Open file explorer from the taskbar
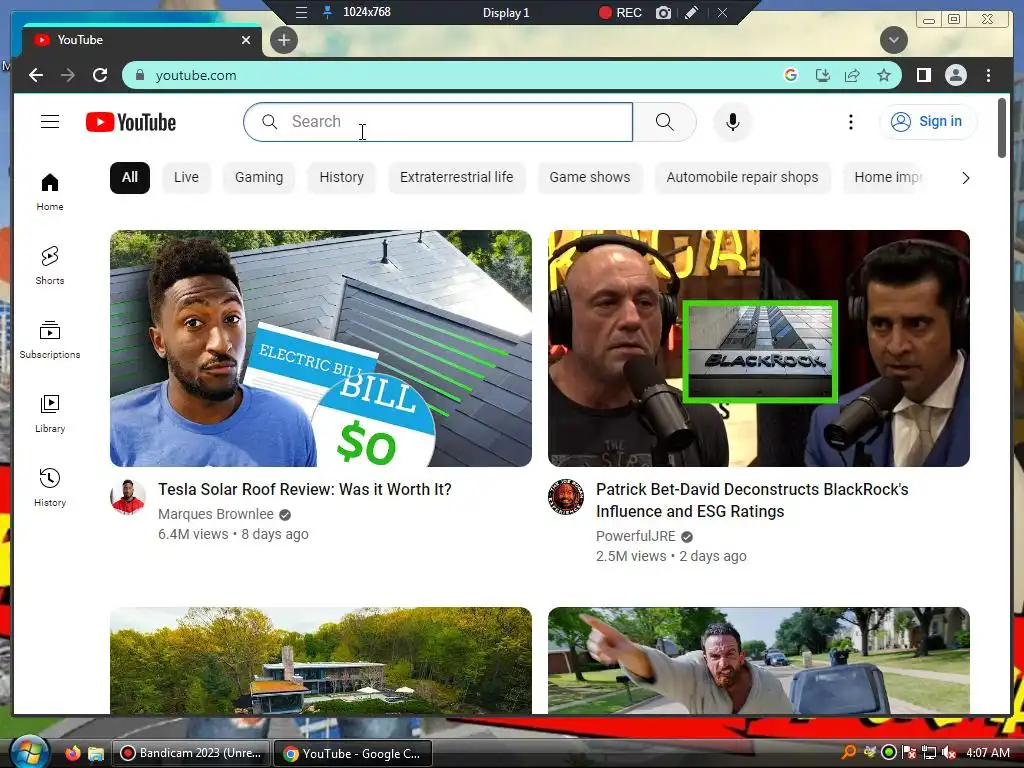This screenshot has height=768, width=1024. tap(96, 753)
